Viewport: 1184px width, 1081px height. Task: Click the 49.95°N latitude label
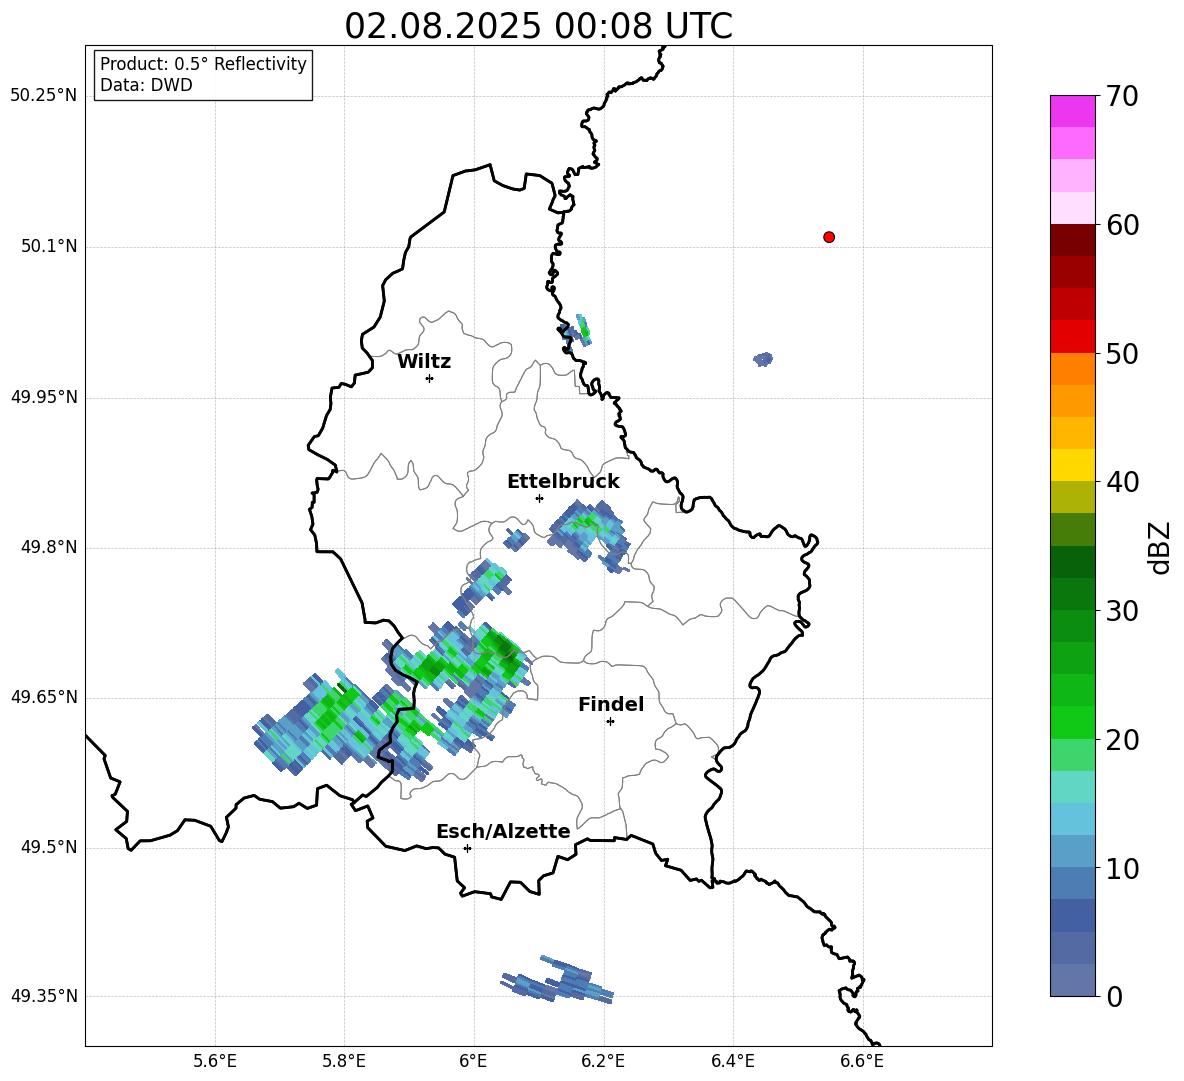pos(44,397)
